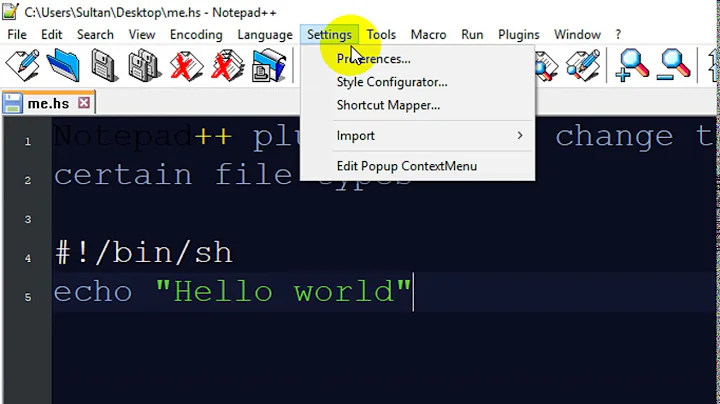Click the word "change" on line 1

[x=614, y=137]
